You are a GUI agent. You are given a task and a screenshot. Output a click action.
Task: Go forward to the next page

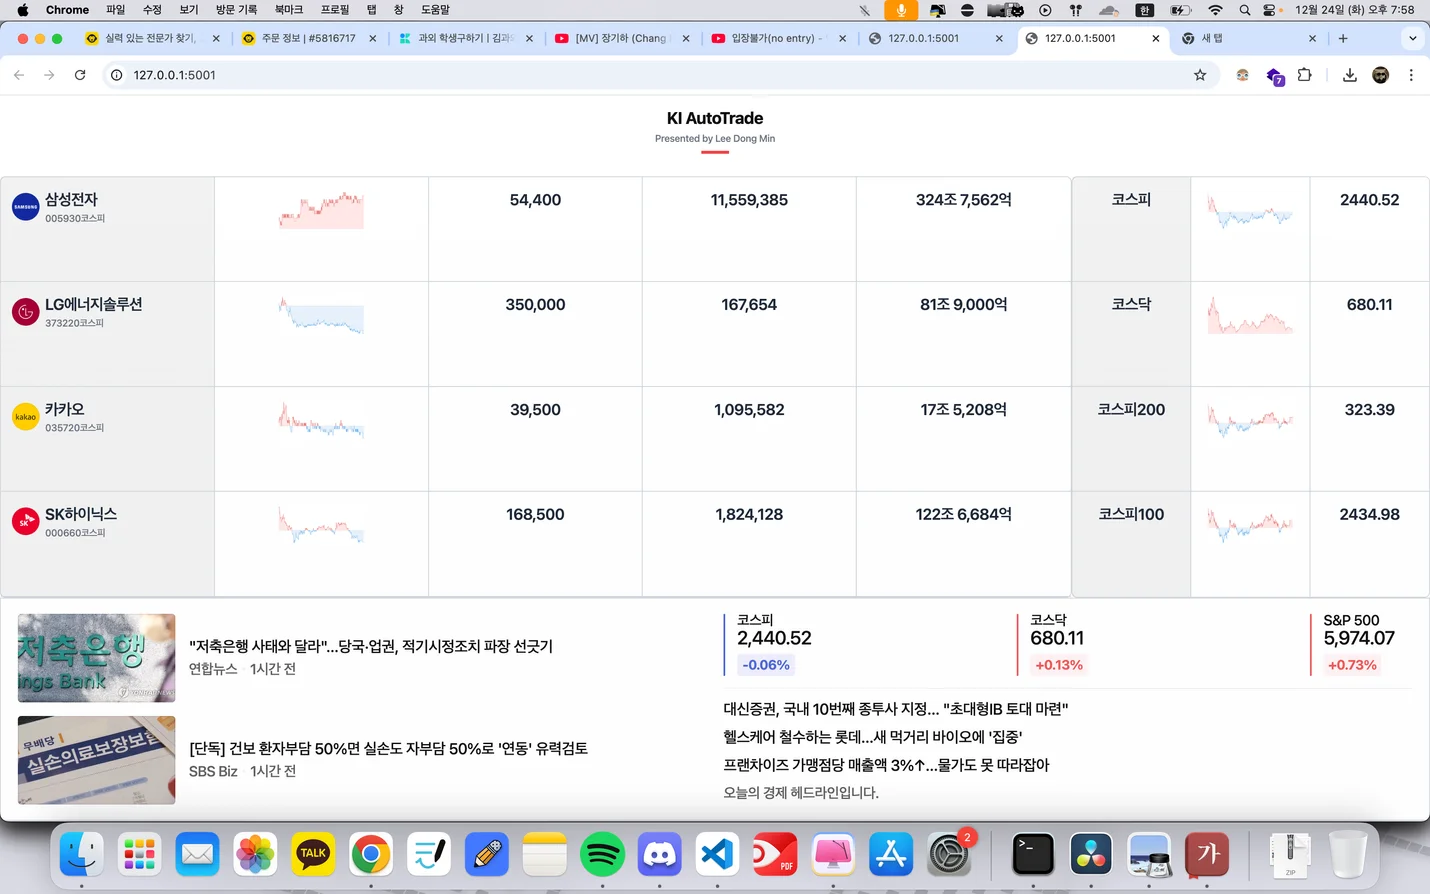pyautogui.click(x=49, y=75)
